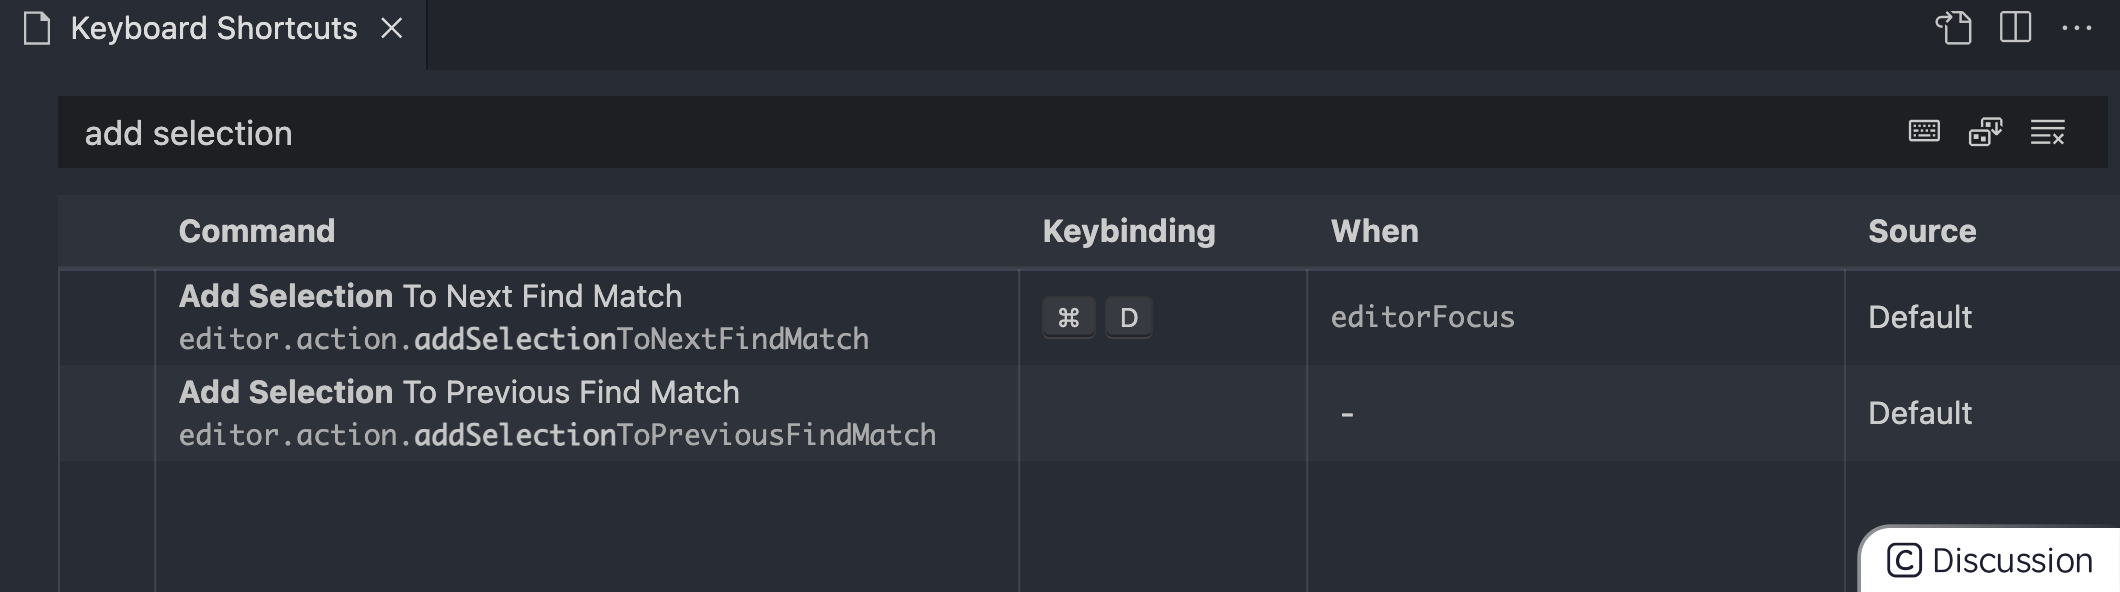Viewport: 2120px width, 592px height.
Task: Click the Command column header
Action: (257, 231)
